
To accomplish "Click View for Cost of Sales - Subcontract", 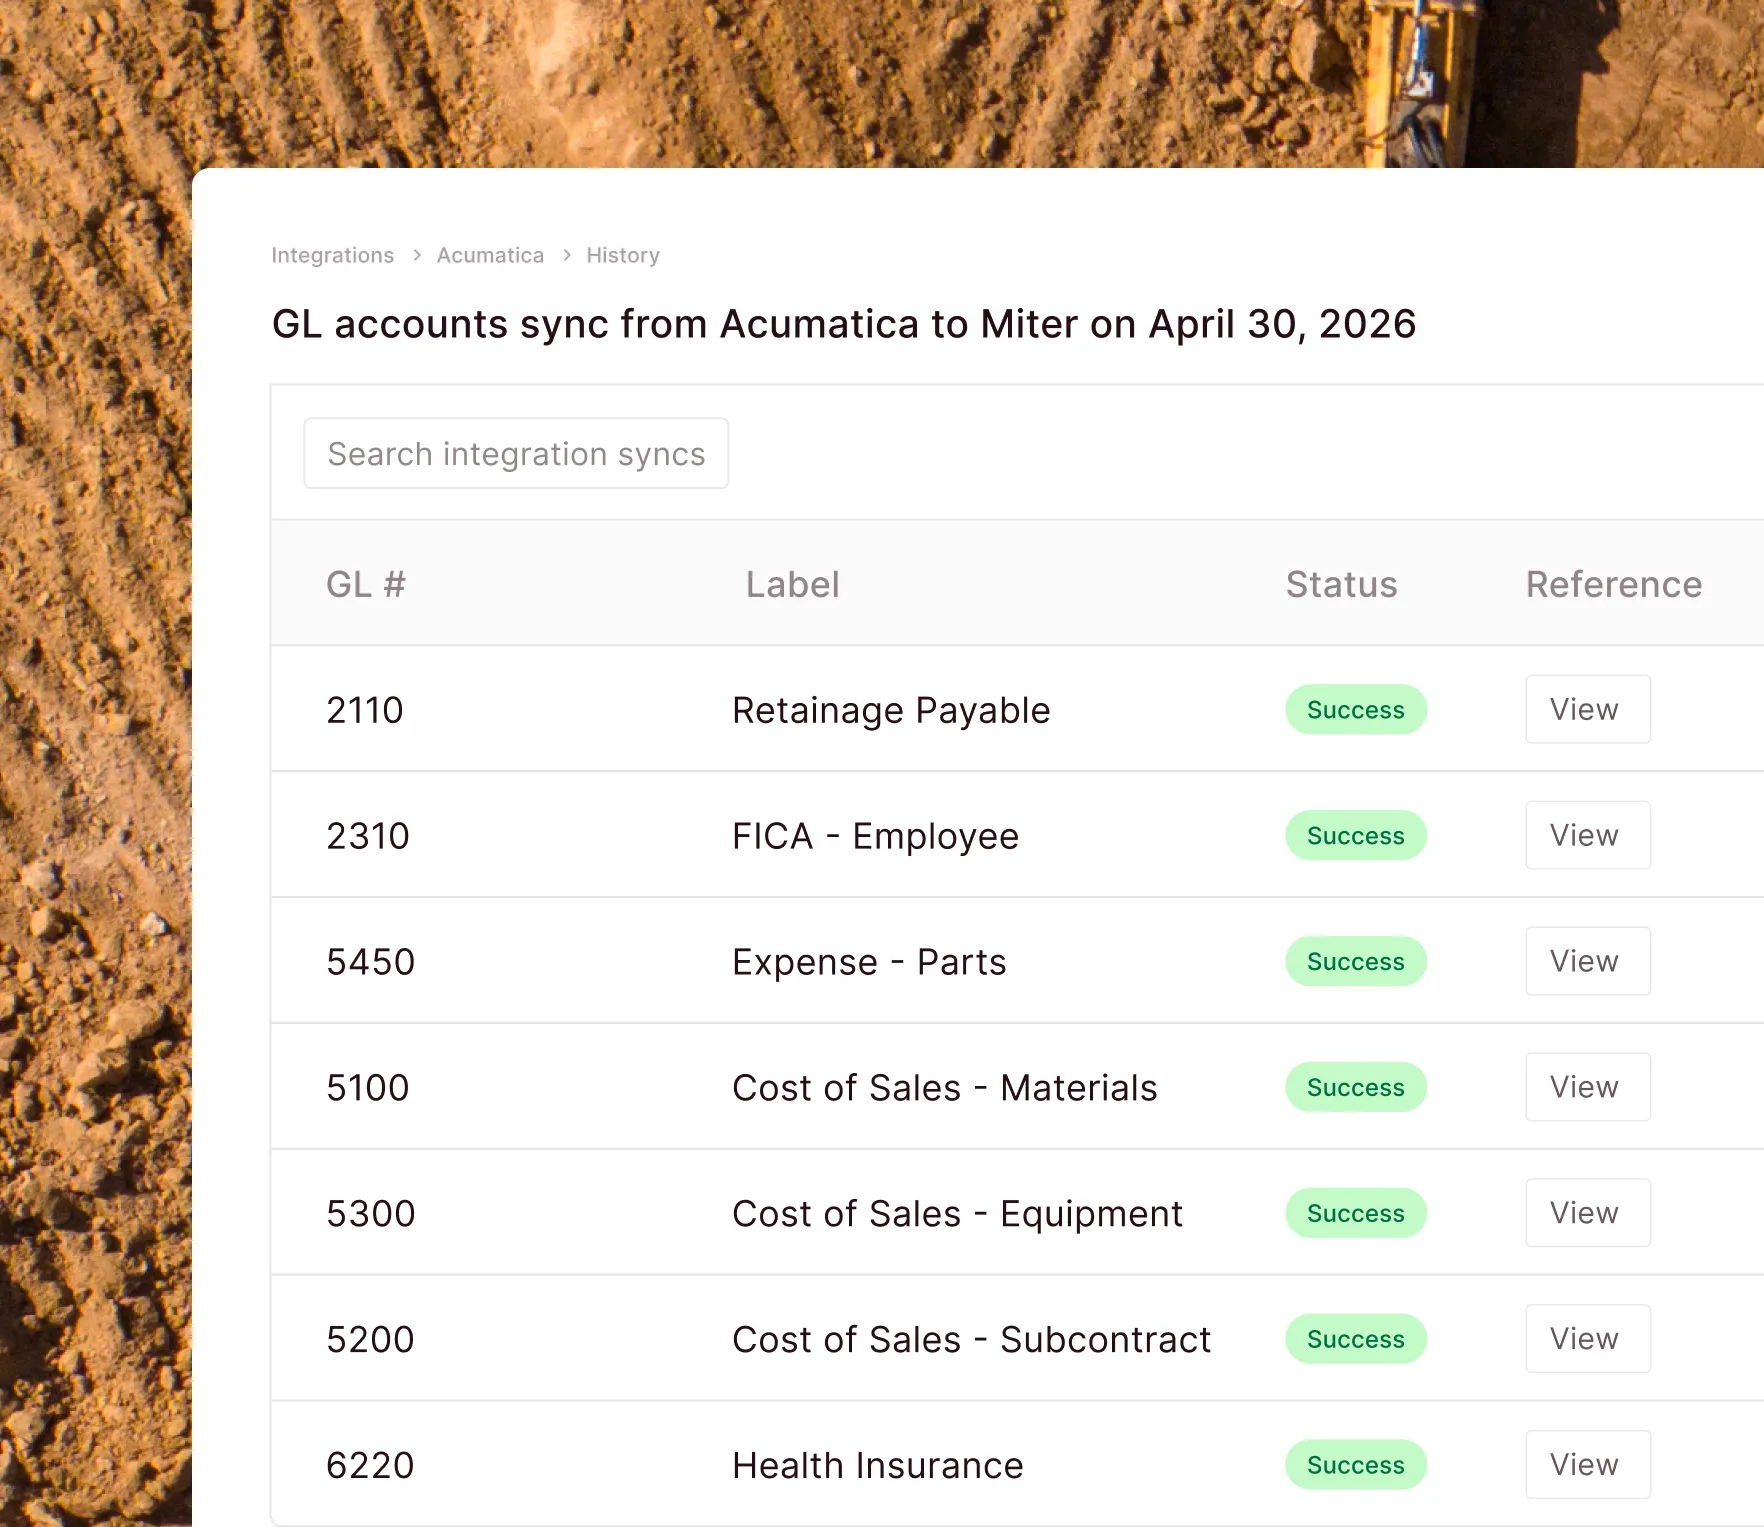I will (1587, 1339).
